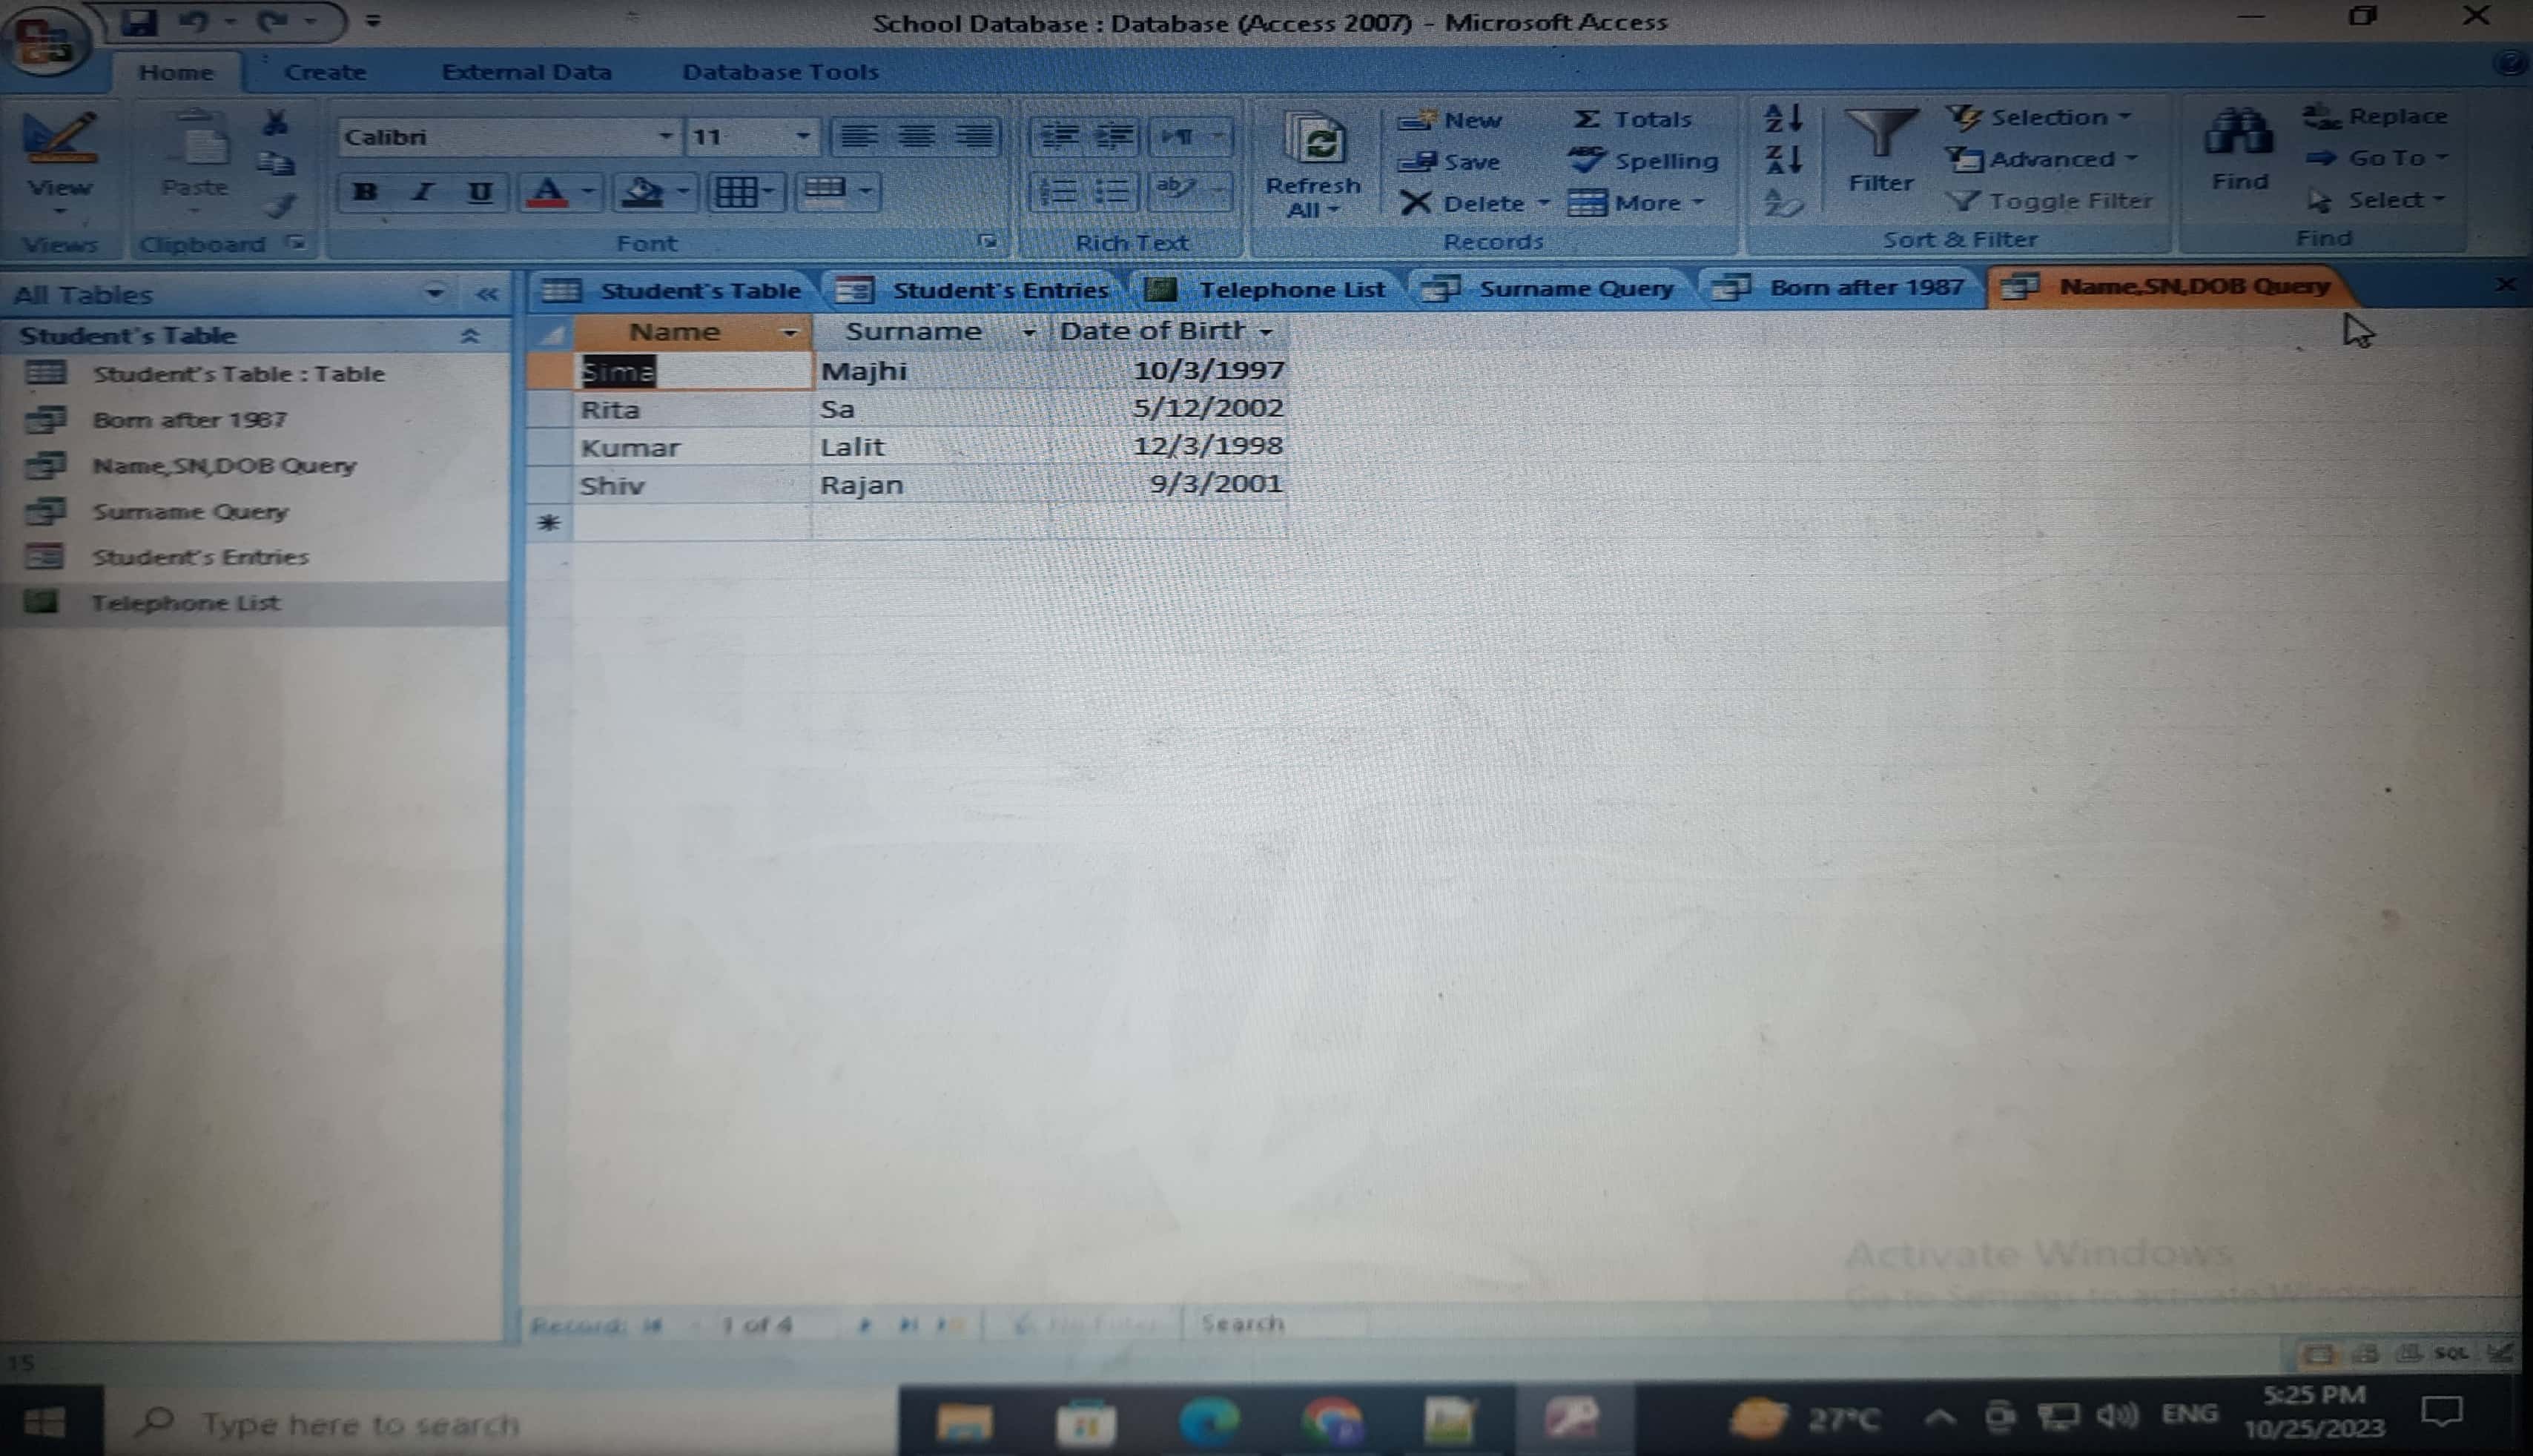Open Surname Query in navigation pane
2533x1456 pixels.
[190, 511]
